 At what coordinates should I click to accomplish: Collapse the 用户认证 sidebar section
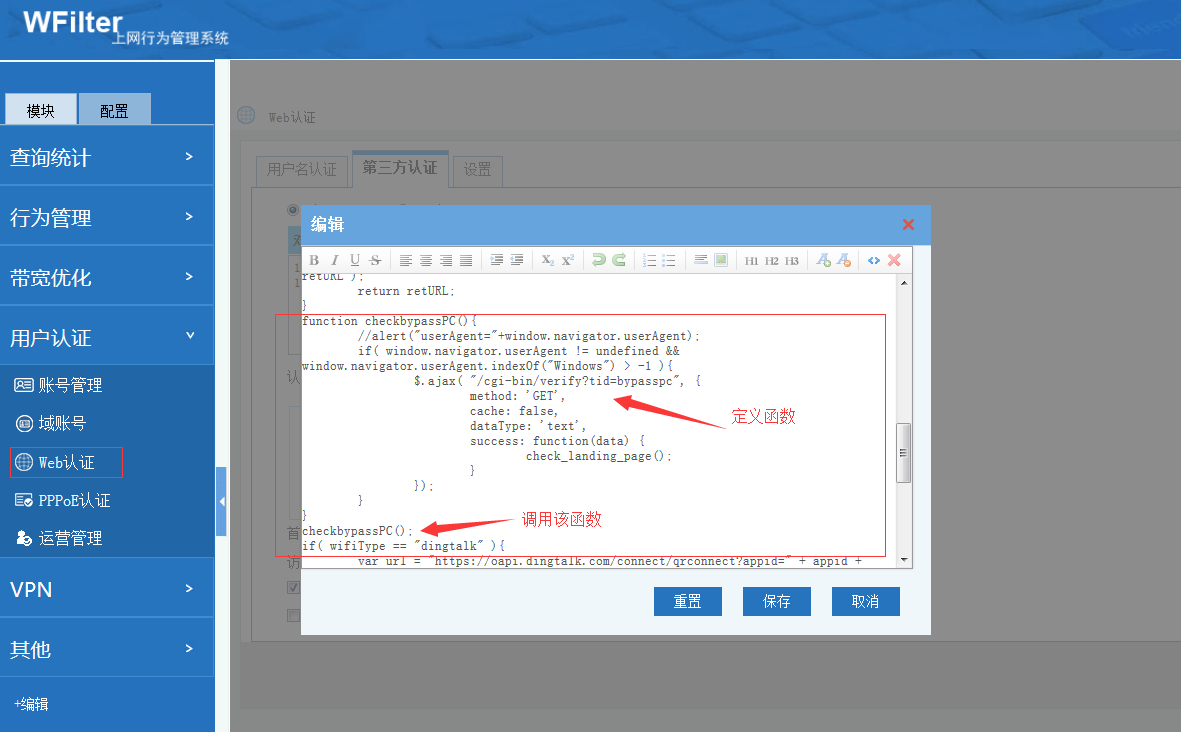pyautogui.click(x=106, y=337)
